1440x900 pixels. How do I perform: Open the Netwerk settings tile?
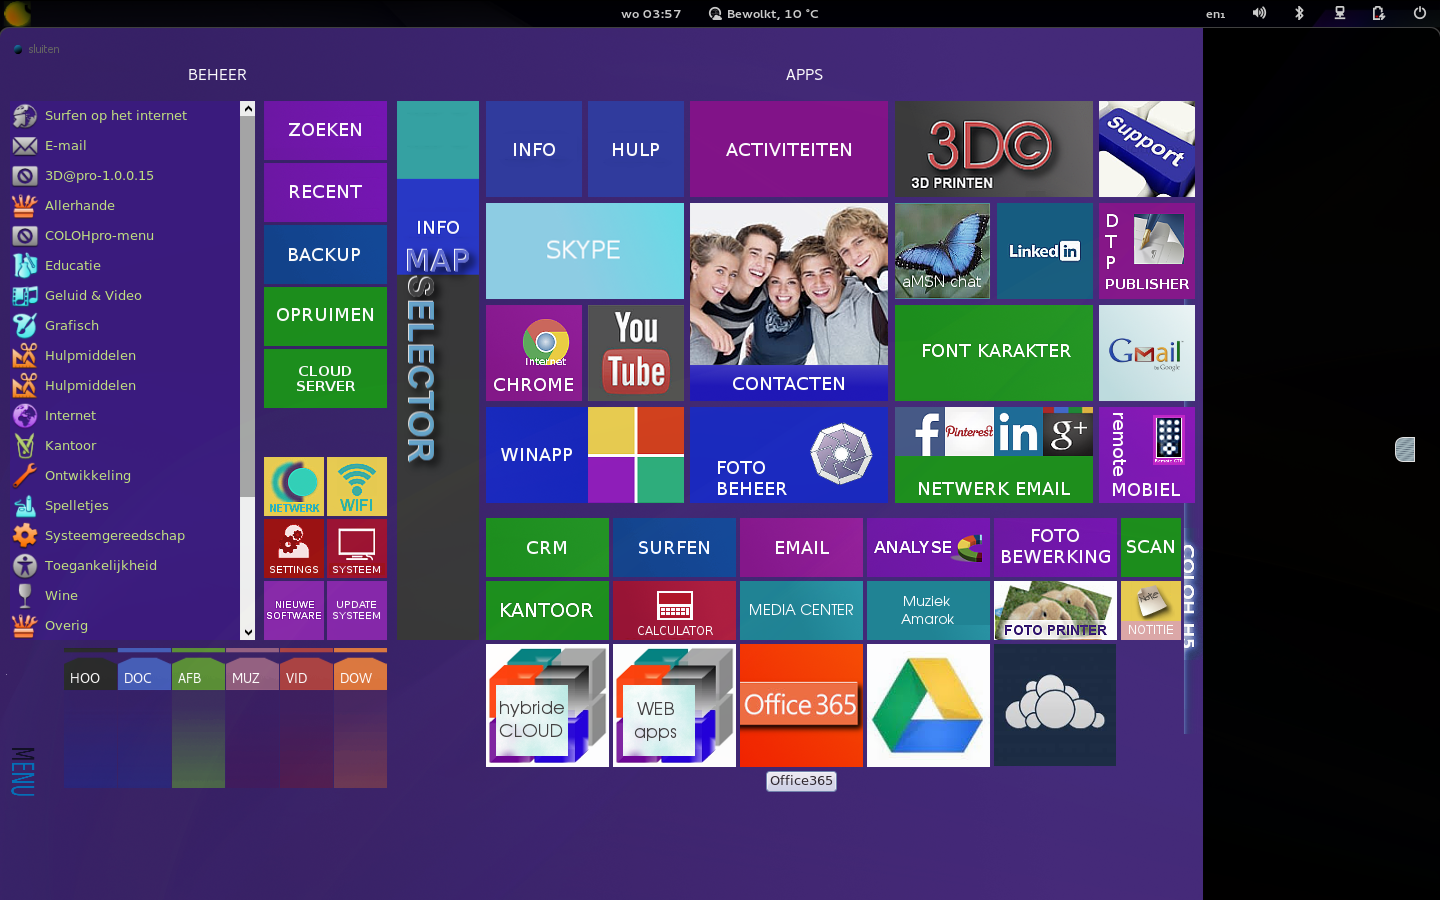[x=294, y=486]
